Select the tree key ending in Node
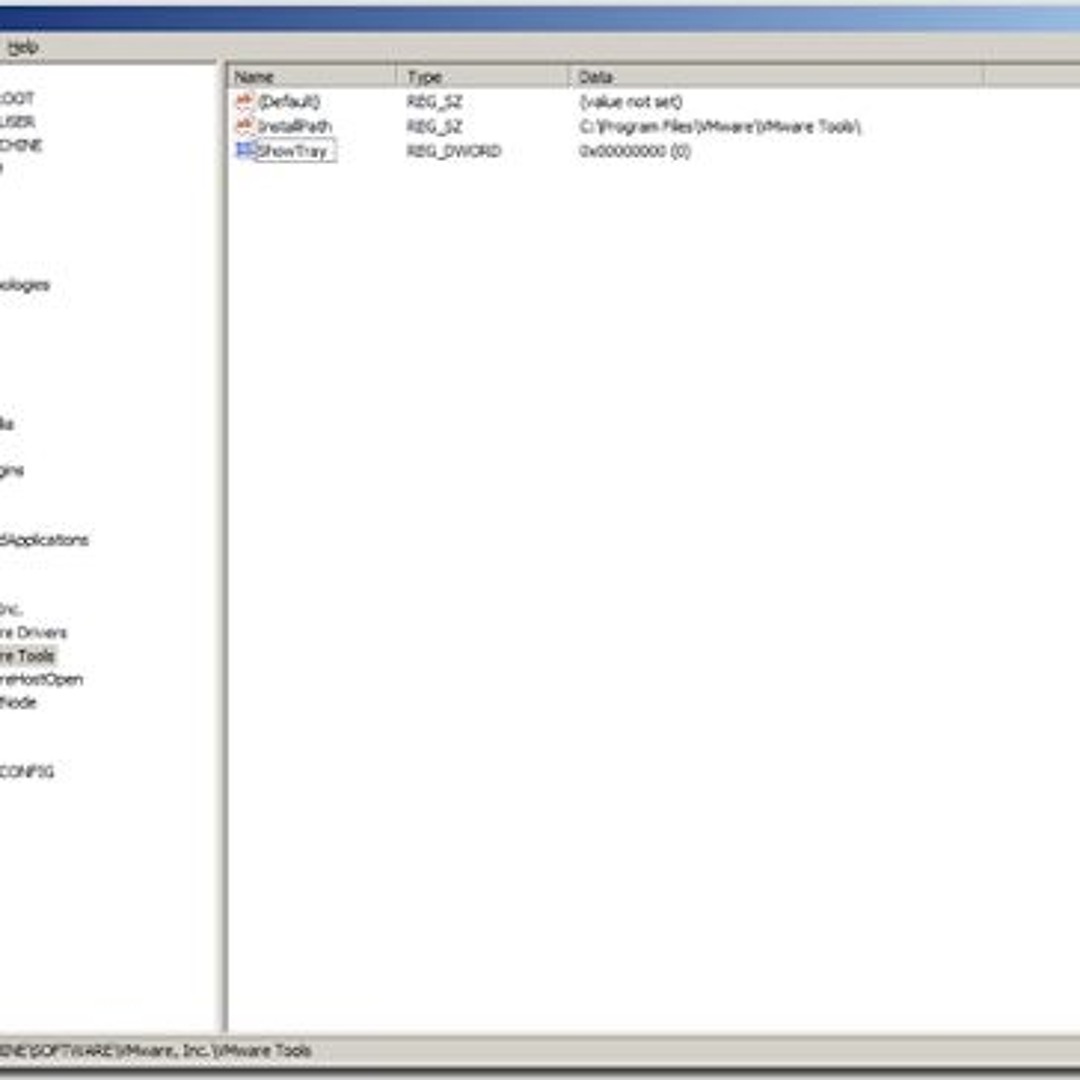Screen dimensions: 1080x1080 coord(18,703)
